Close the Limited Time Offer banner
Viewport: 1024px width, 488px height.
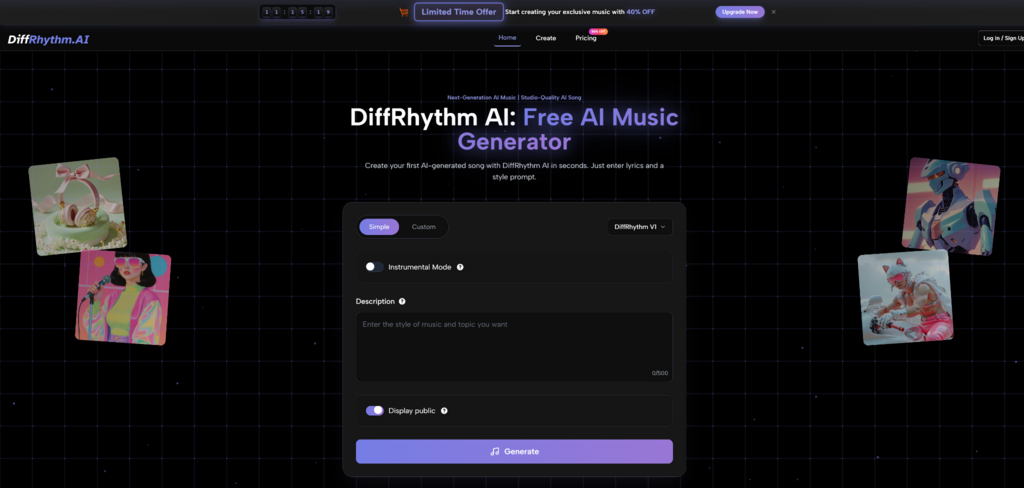(773, 12)
